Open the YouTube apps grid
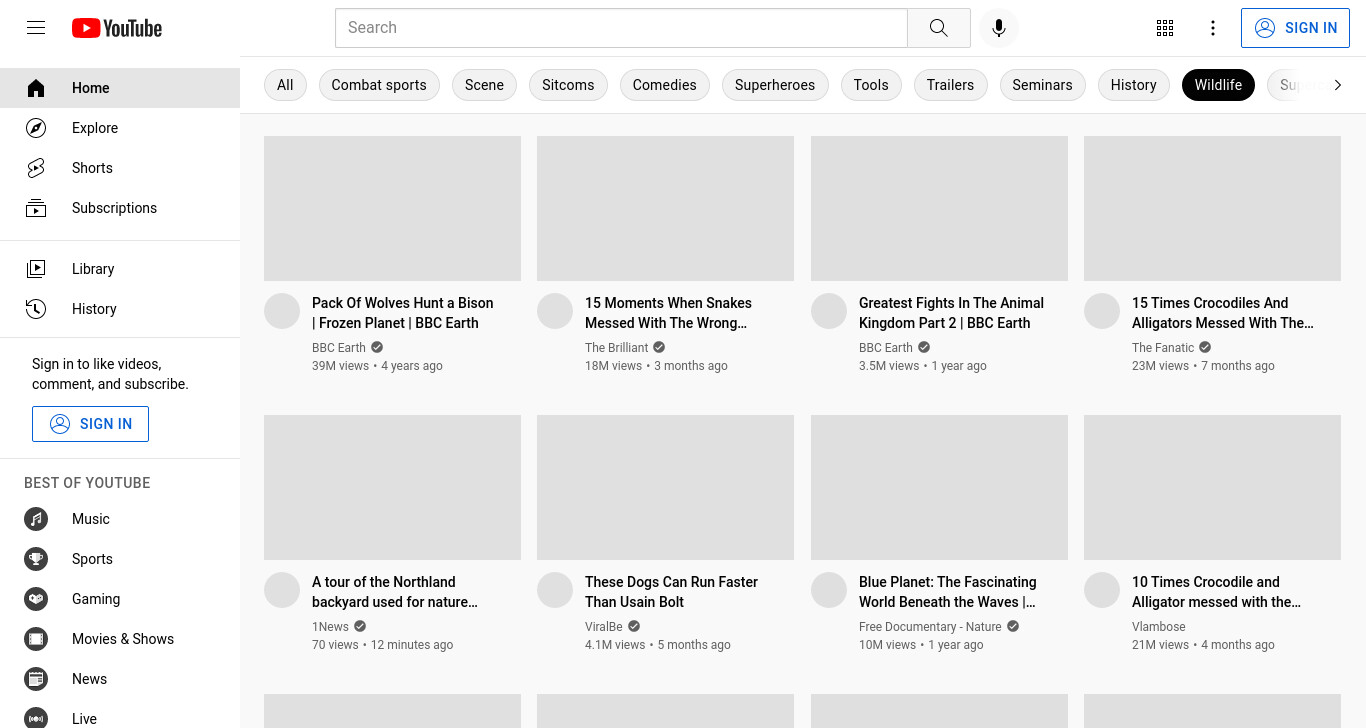Viewport: 1366px width, 728px height. click(x=1165, y=28)
